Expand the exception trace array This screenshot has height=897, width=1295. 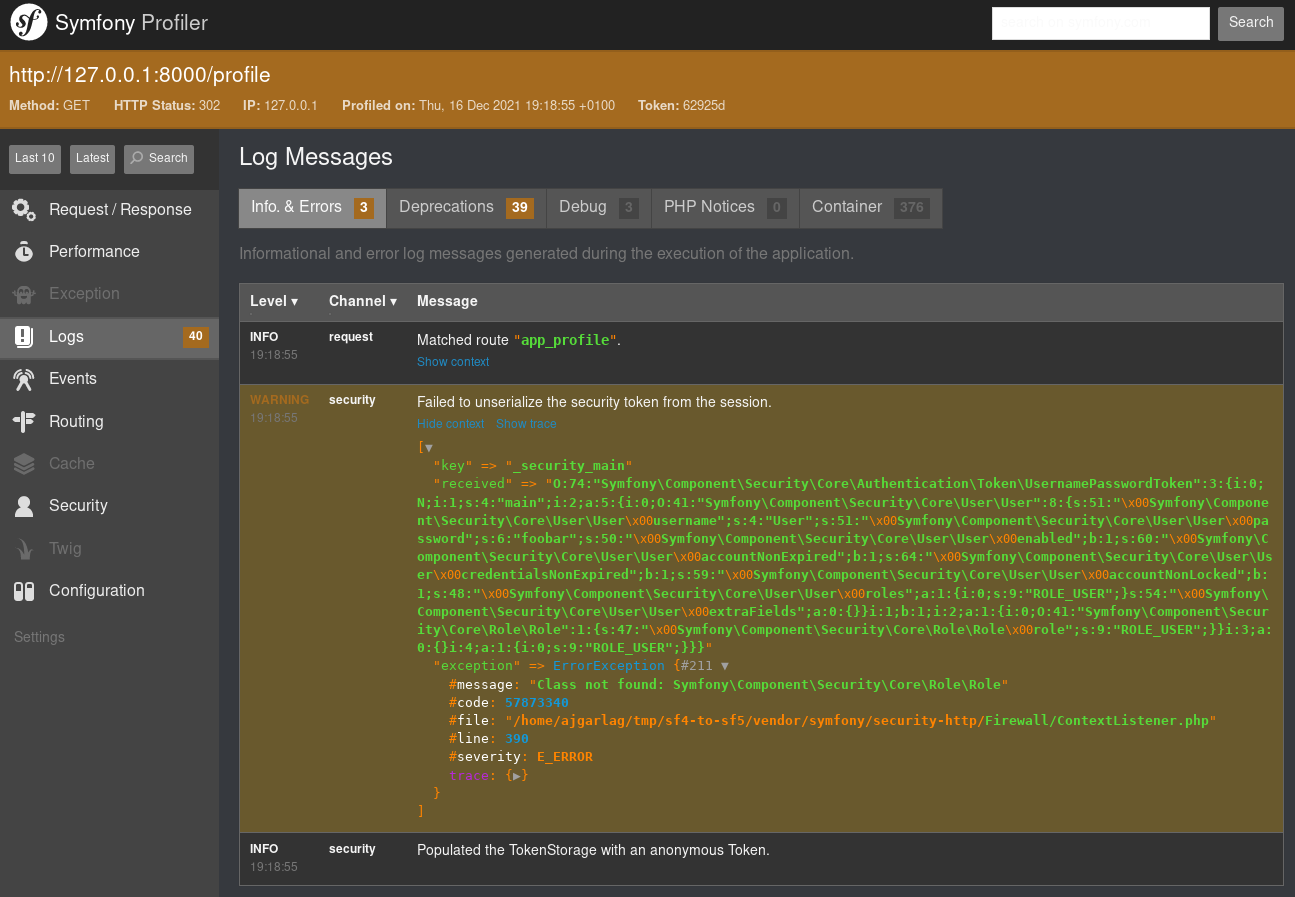pyautogui.click(x=517, y=776)
